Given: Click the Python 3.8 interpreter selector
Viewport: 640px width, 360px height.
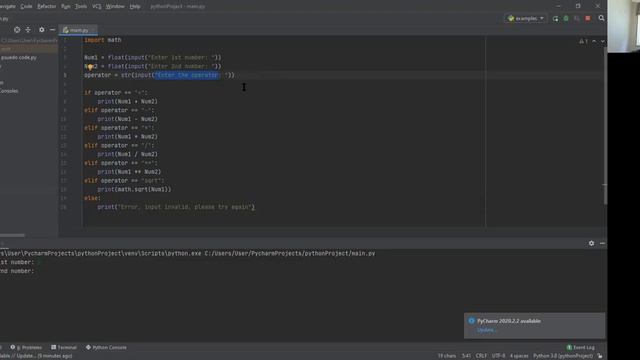Looking at the screenshot, I should coord(563,356).
